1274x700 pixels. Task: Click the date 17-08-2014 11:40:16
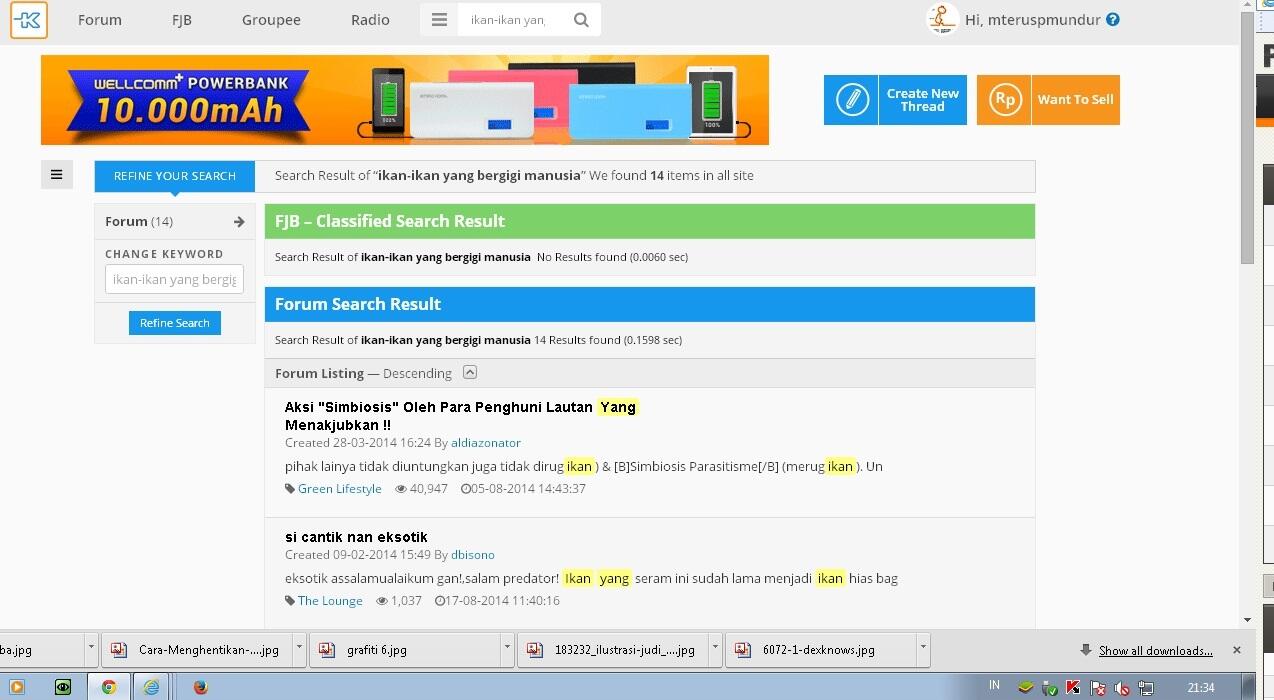(x=502, y=601)
